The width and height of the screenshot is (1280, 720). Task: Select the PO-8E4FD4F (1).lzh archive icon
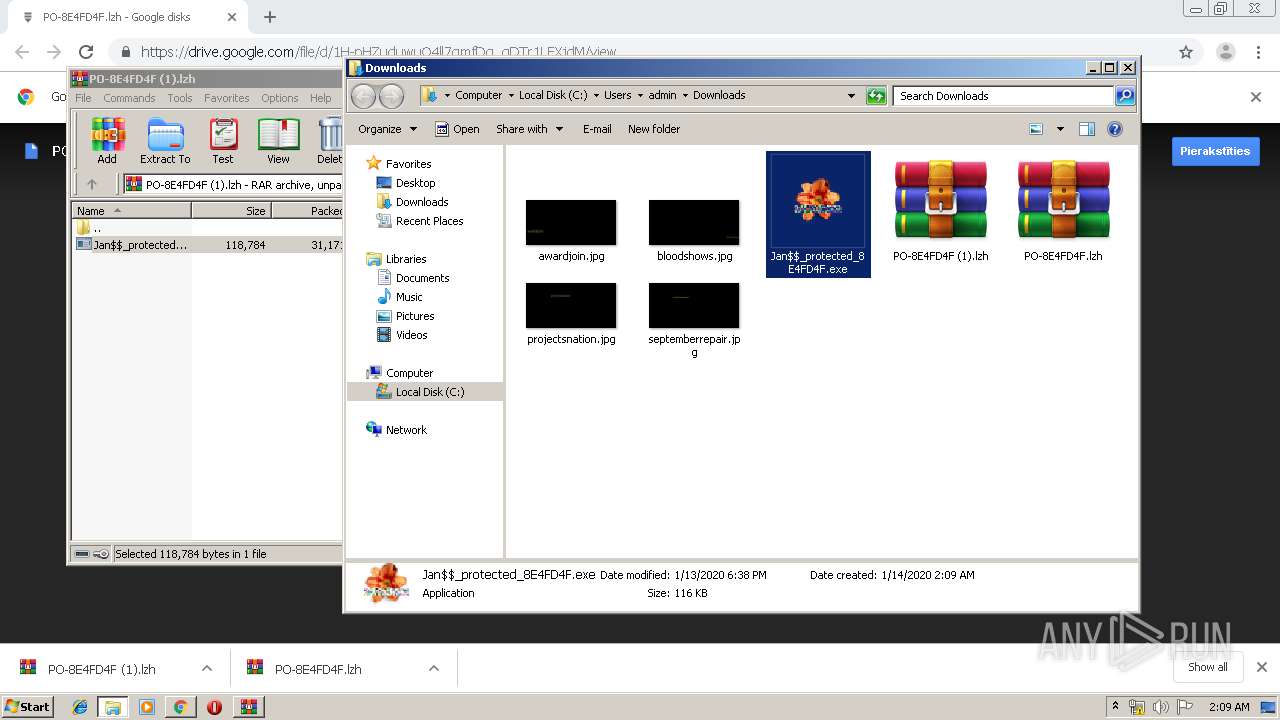pyautogui.click(x=940, y=200)
